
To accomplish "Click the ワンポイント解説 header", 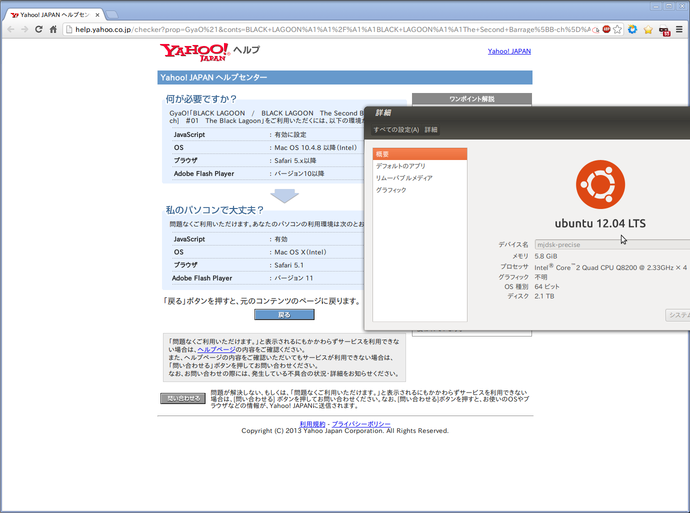I will (472, 99).
